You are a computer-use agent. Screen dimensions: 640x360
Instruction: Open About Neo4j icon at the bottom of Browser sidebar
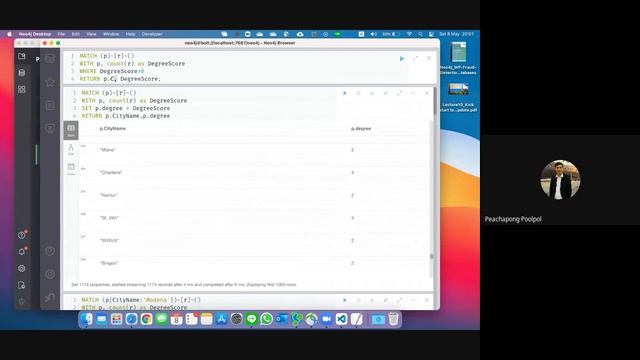pyautogui.click(x=50, y=297)
